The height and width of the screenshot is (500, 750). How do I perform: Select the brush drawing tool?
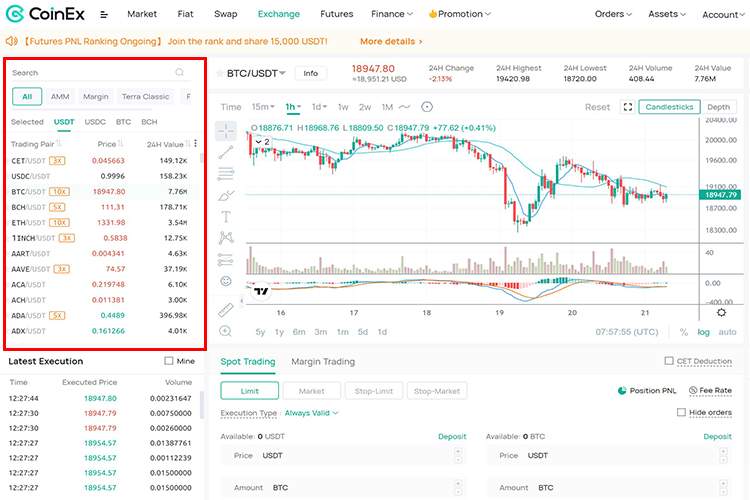225,196
